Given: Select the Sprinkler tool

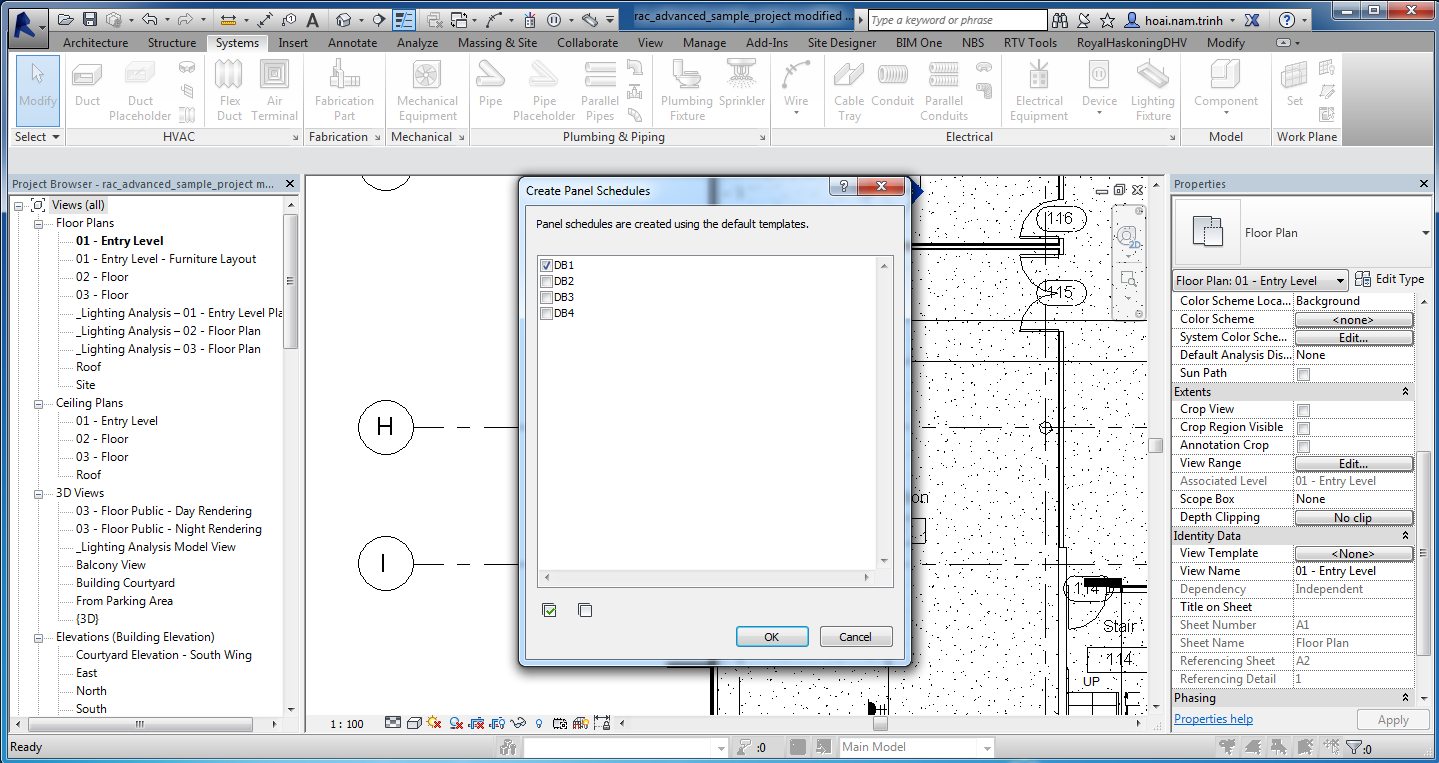Looking at the screenshot, I should click(741, 90).
